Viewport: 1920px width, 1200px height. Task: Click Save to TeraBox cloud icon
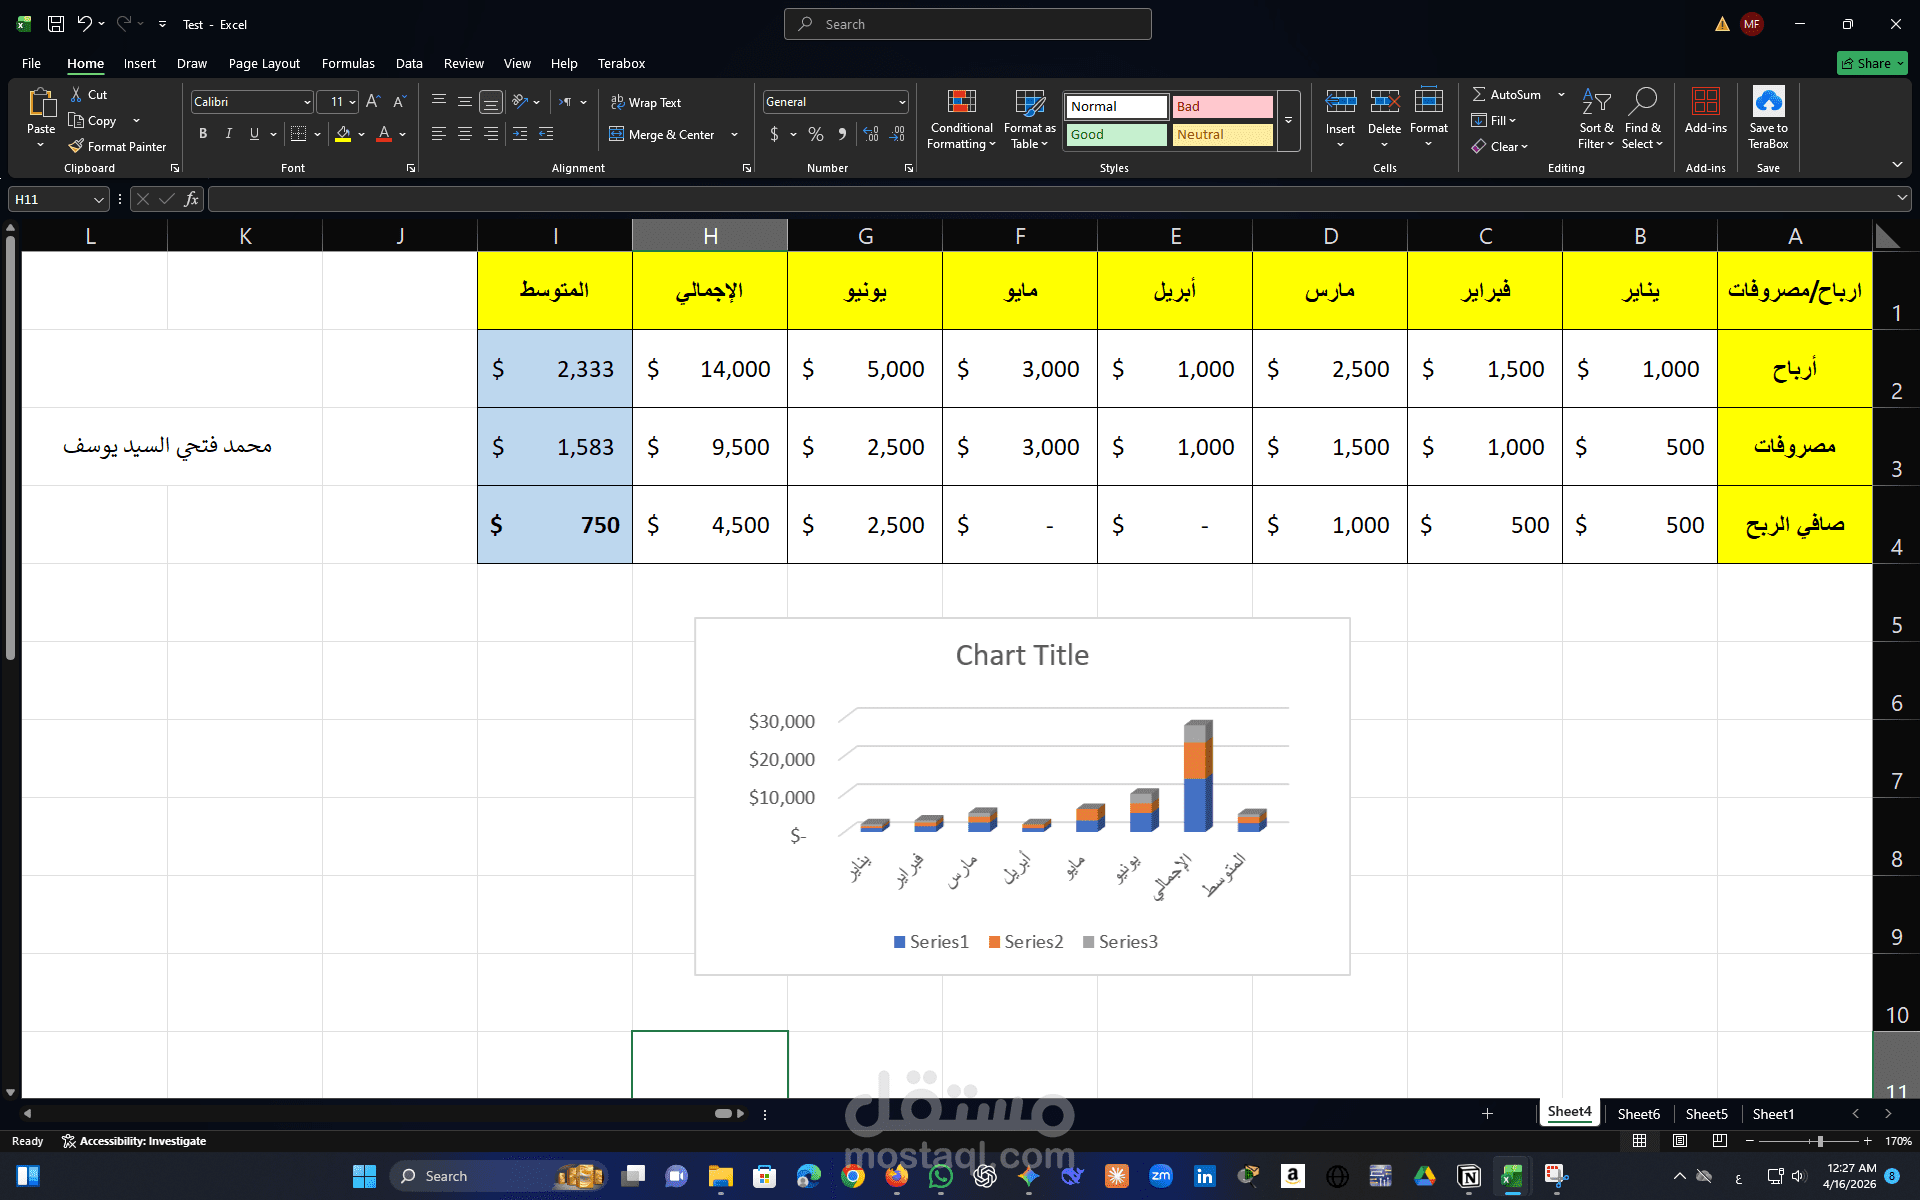[x=1768, y=103]
